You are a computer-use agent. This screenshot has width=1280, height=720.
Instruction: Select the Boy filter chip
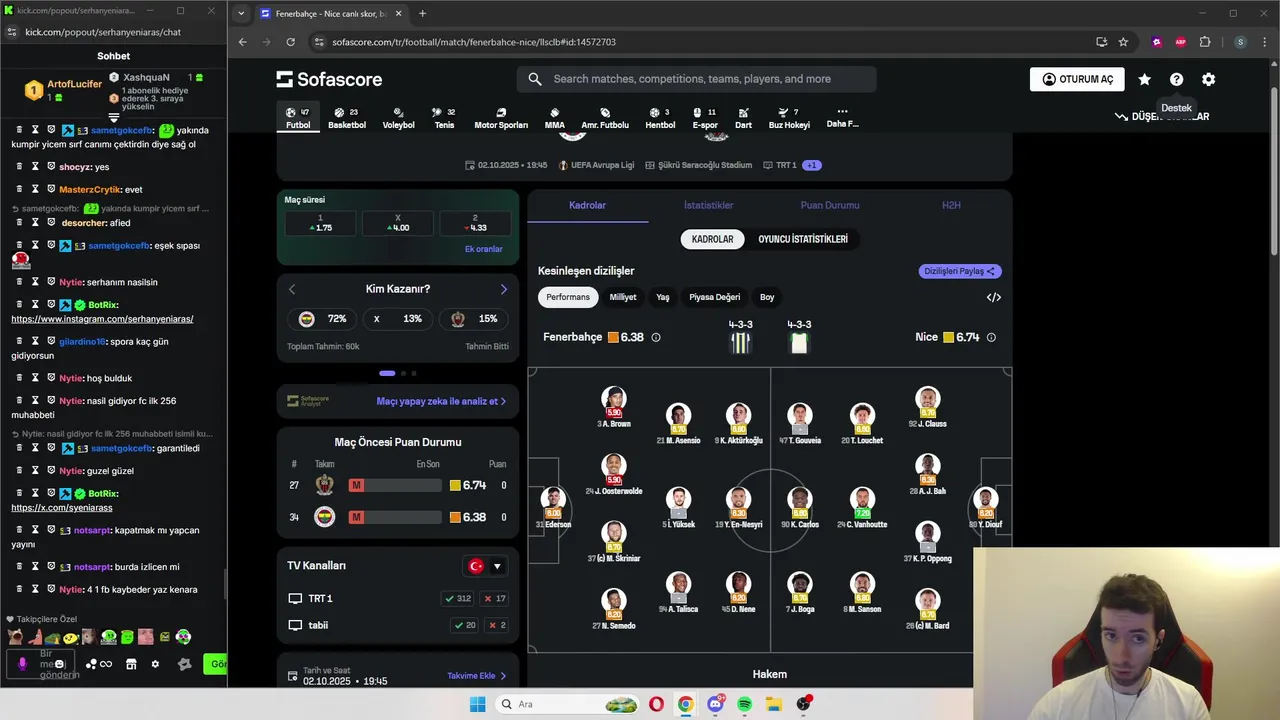[767, 297]
